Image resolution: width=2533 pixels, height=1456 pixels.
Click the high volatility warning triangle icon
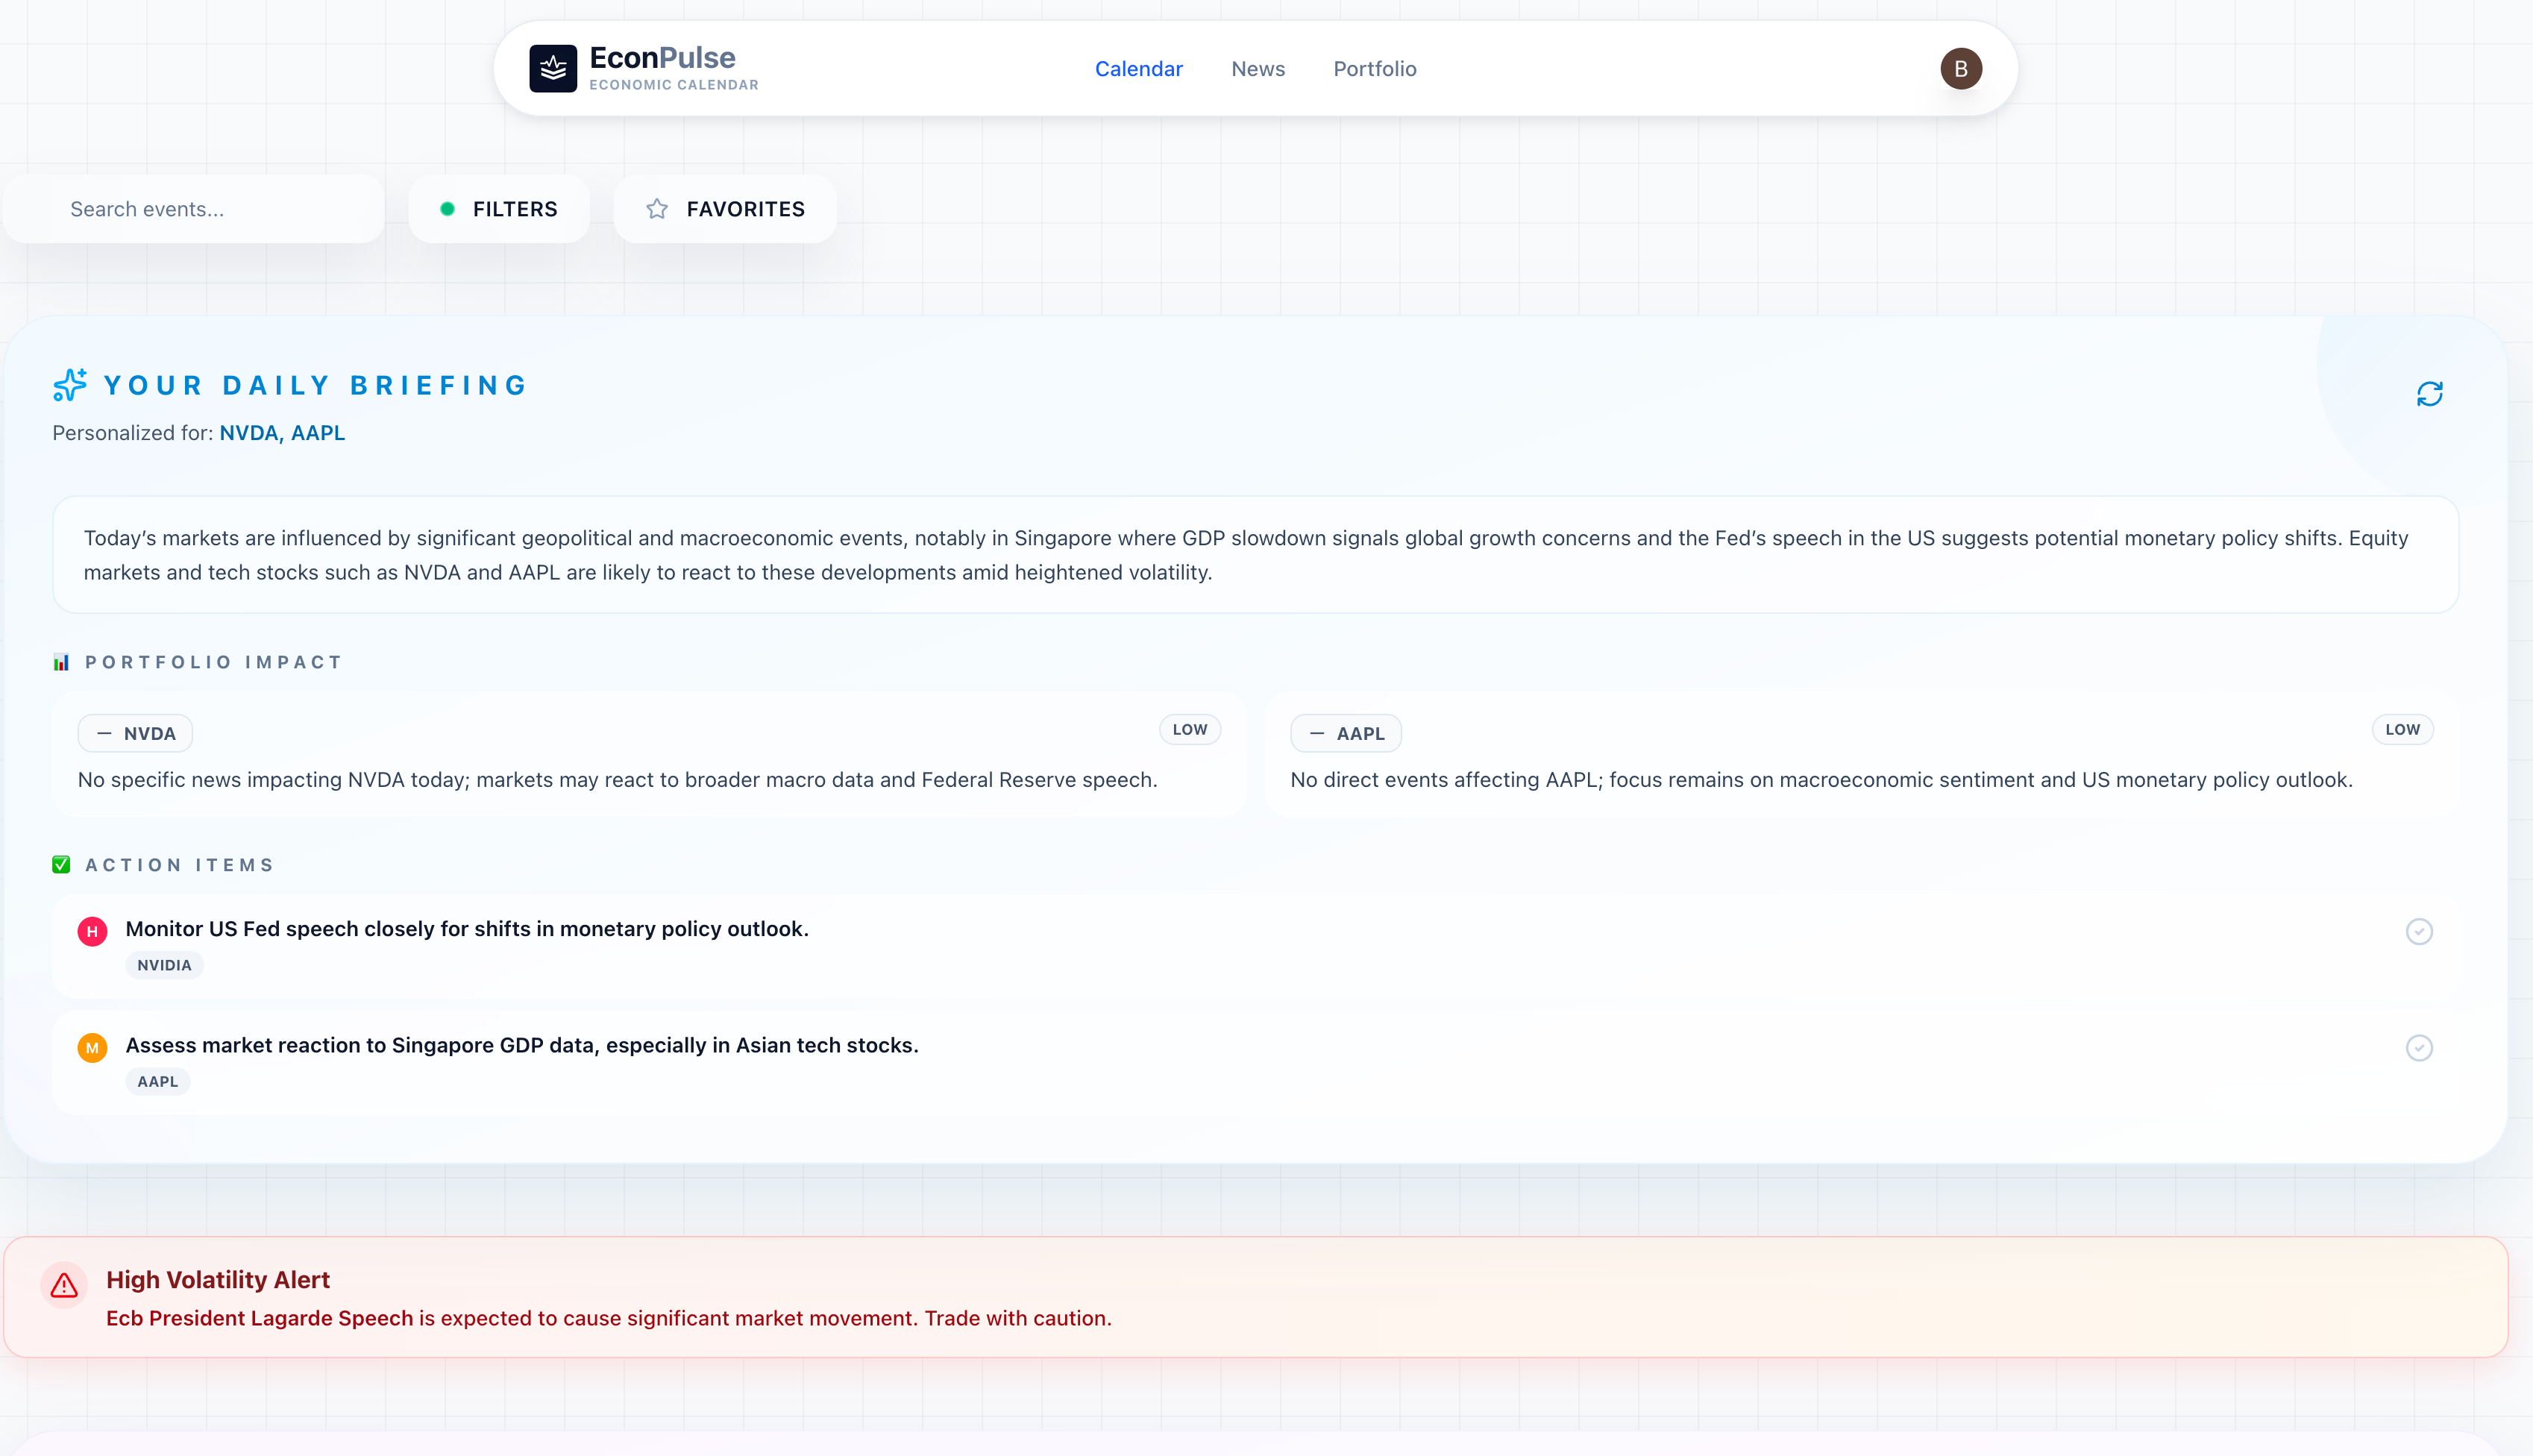[64, 1286]
